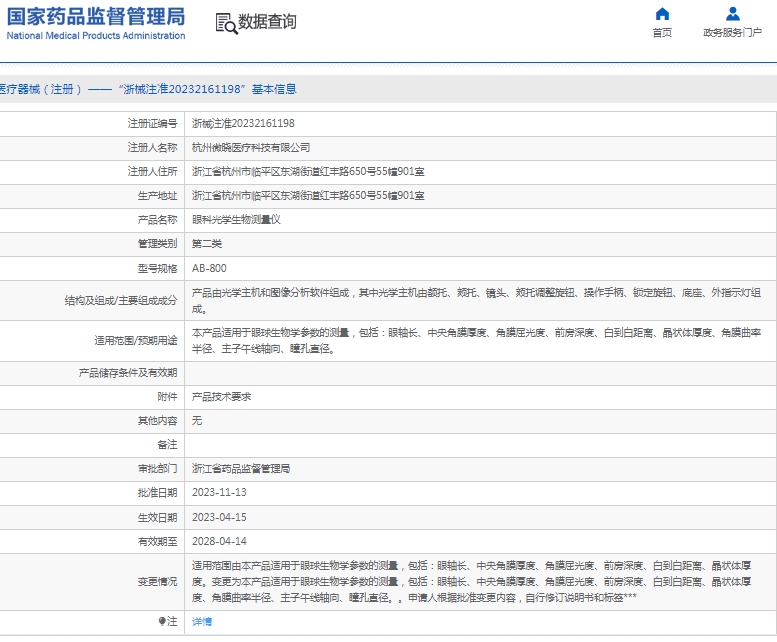The width and height of the screenshot is (777, 642).
Task: Click the effective date 2023-04-15
Action: pos(219,517)
